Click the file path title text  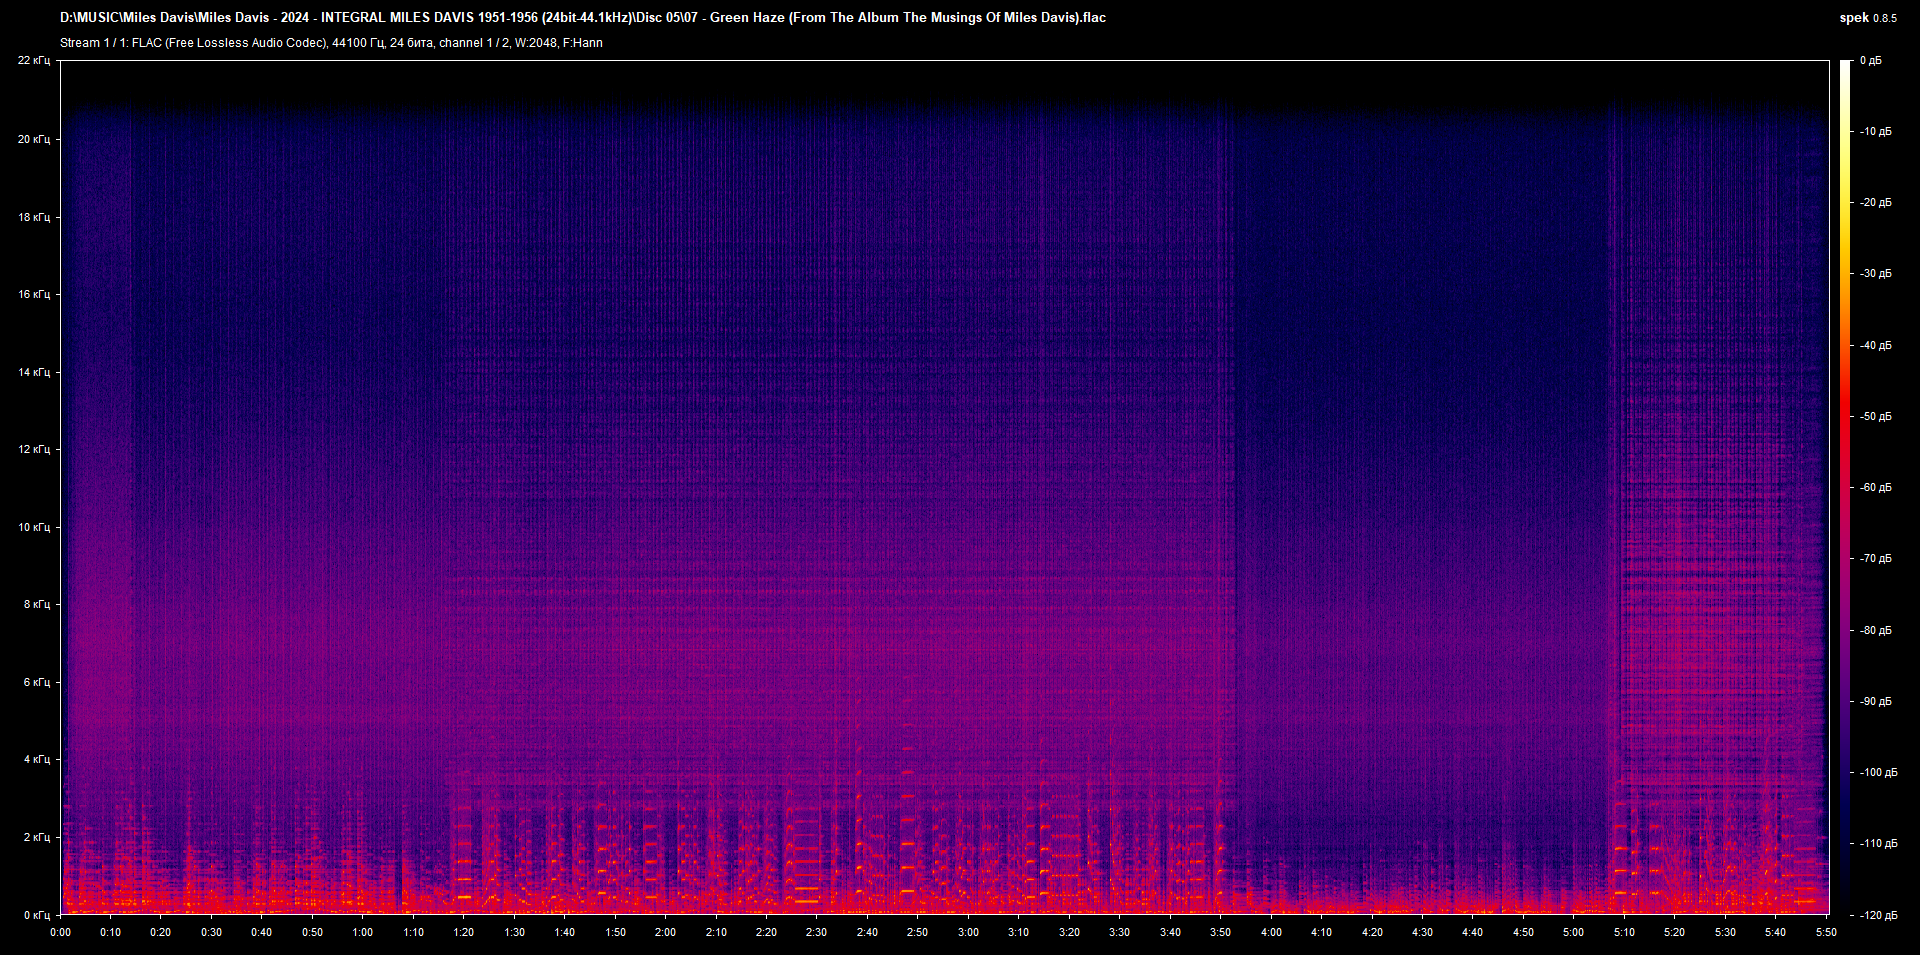(583, 17)
